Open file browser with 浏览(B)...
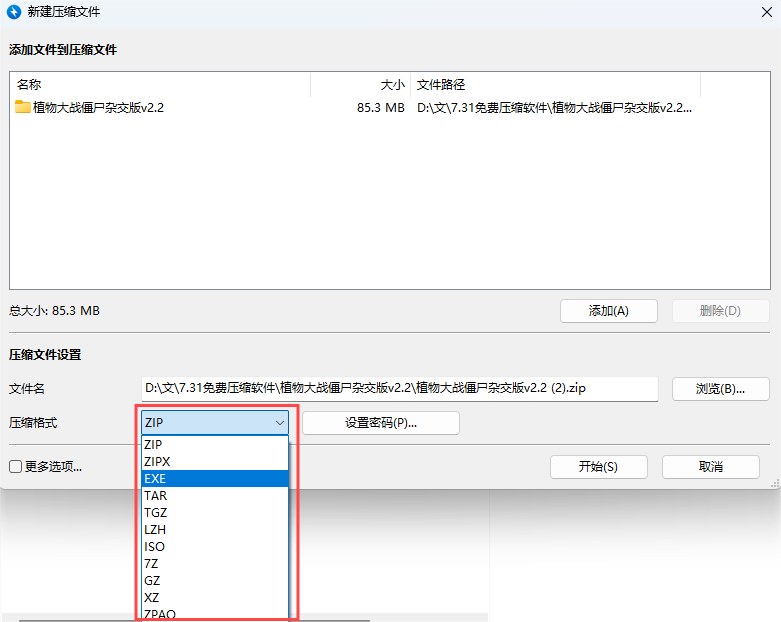This screenshot has height=622, width=781. pos(720,388)
